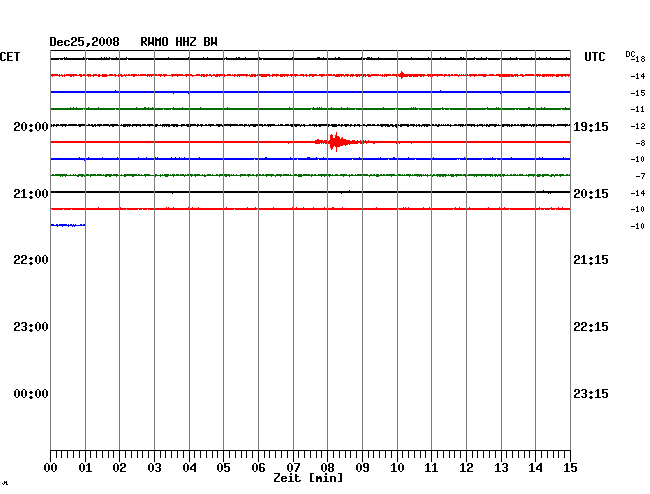
Task: Click the Zeit [min] axis title
Action: [x=308, y=478]
